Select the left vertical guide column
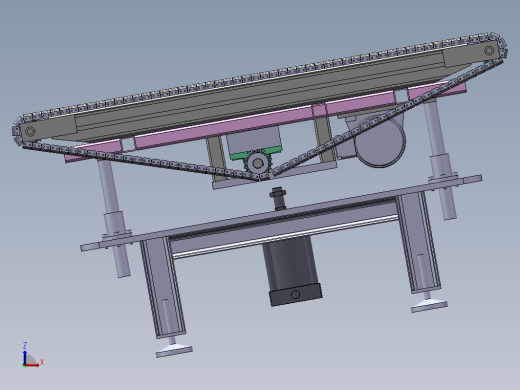The height and width of the screenshot is (390, 520). (114, 218)
